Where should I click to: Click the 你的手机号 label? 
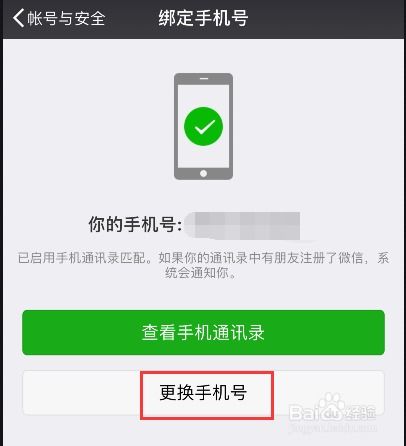tap(135, 224)
